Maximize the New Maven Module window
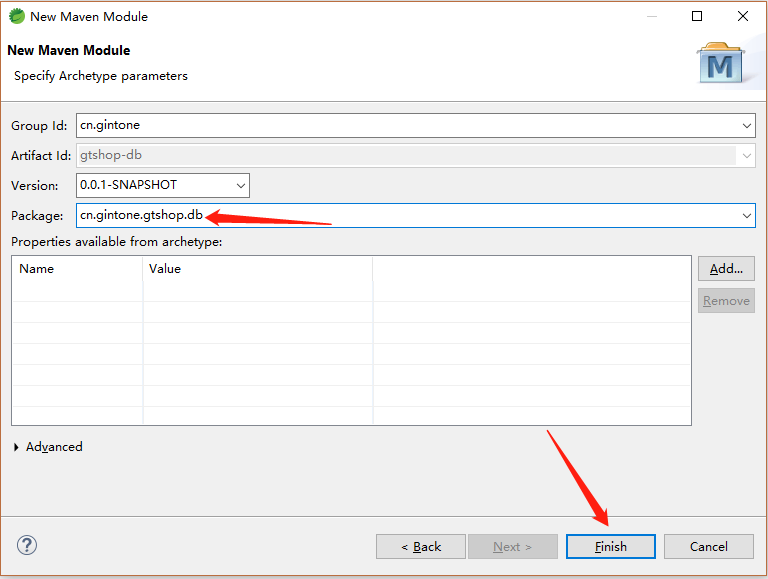 coord(696,16)
